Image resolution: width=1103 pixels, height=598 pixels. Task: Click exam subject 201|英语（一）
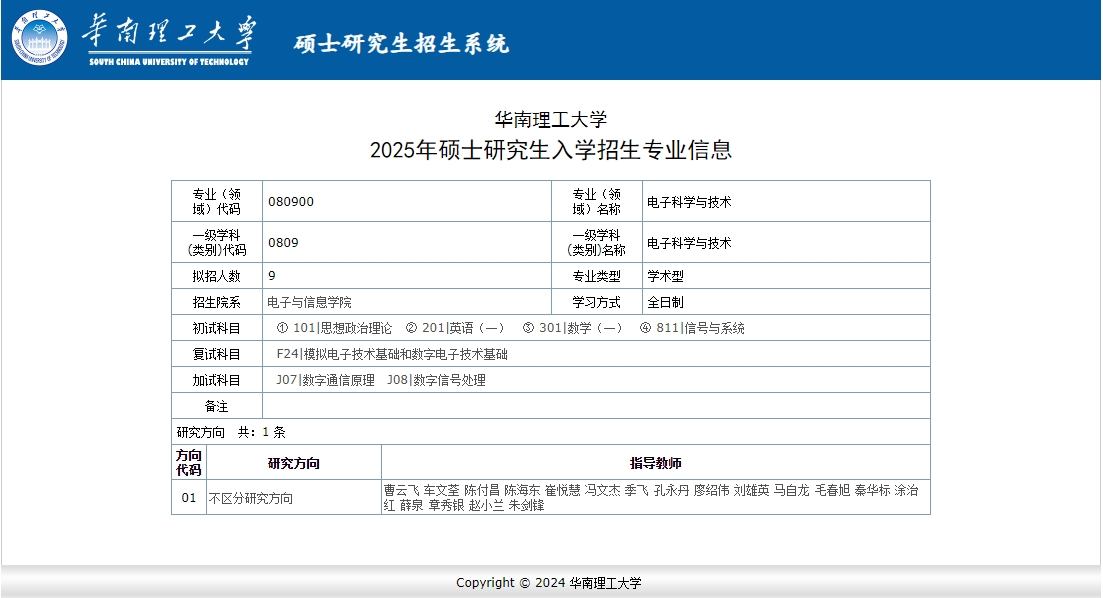tap(455, 328)
